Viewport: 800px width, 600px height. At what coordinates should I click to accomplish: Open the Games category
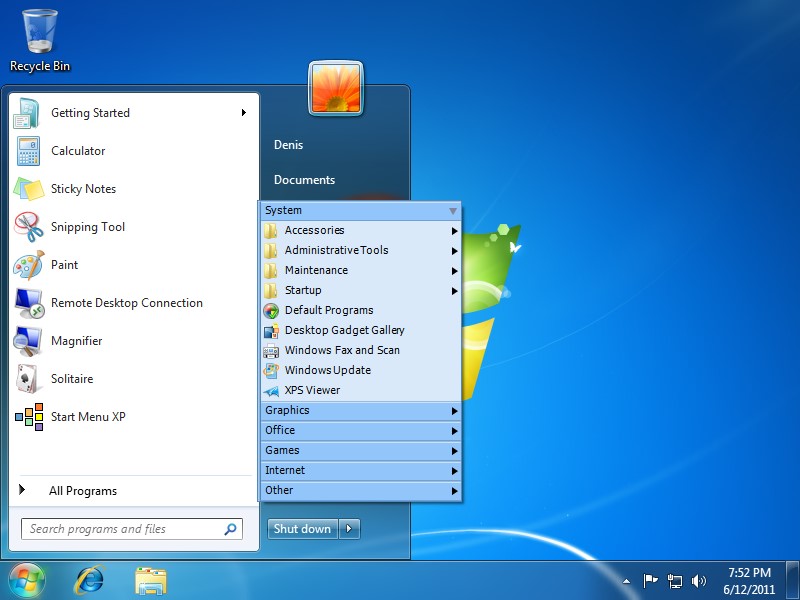[361, 451]
